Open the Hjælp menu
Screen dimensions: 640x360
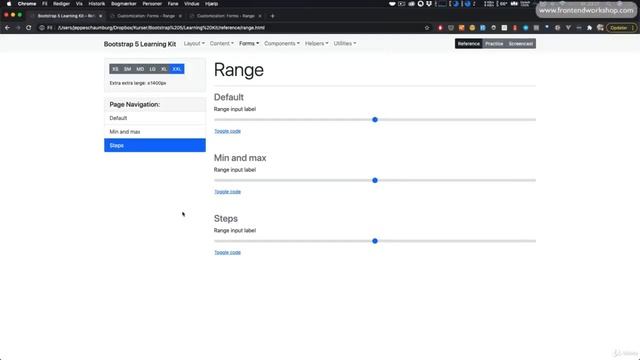click(x=211, y=4)
